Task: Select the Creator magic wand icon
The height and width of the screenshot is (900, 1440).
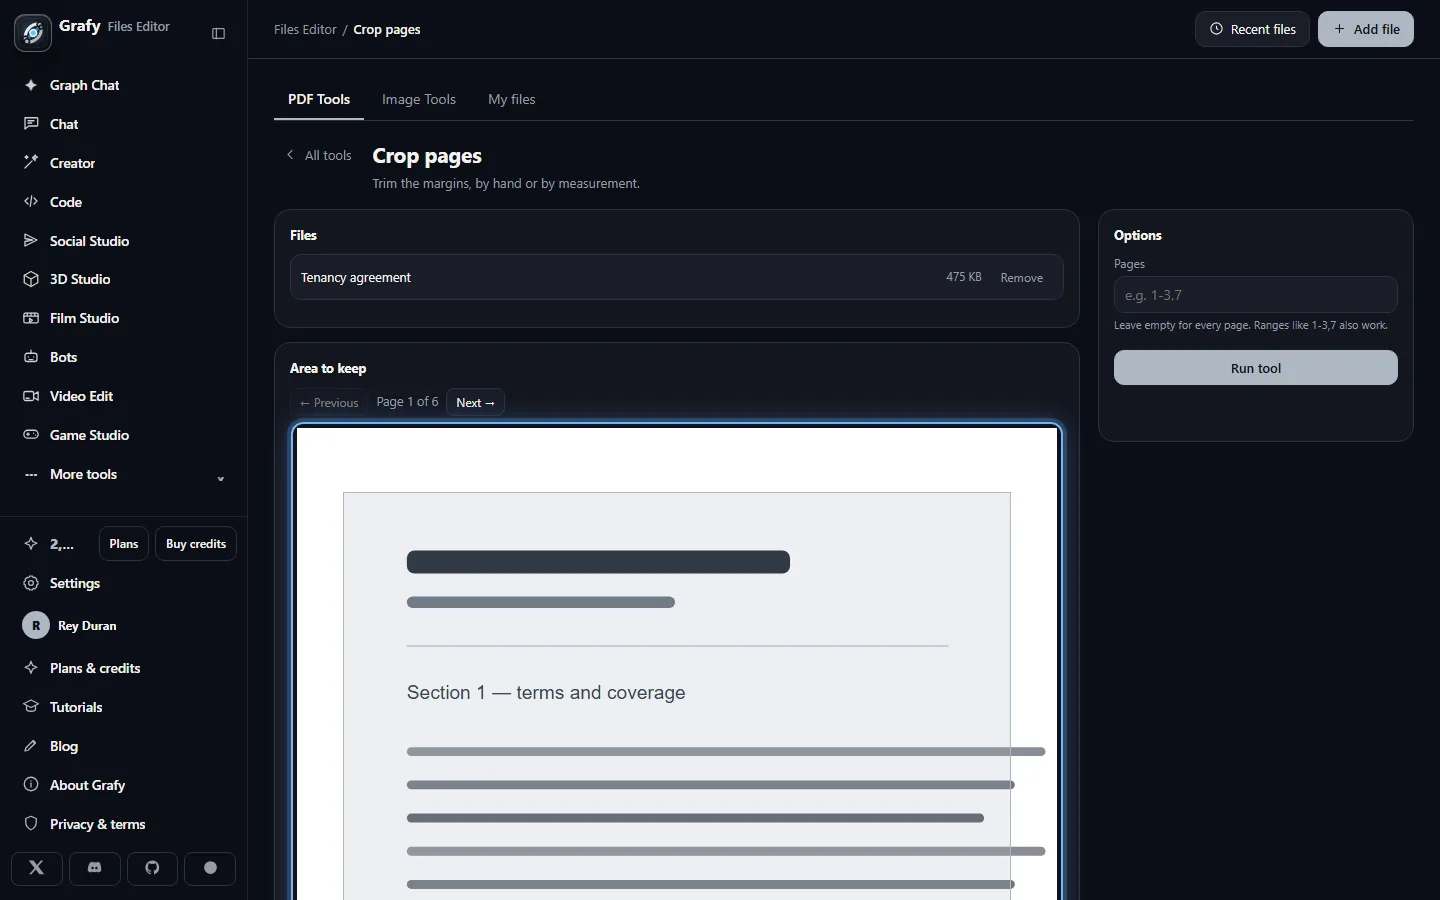Action: [x=31, y=163]
